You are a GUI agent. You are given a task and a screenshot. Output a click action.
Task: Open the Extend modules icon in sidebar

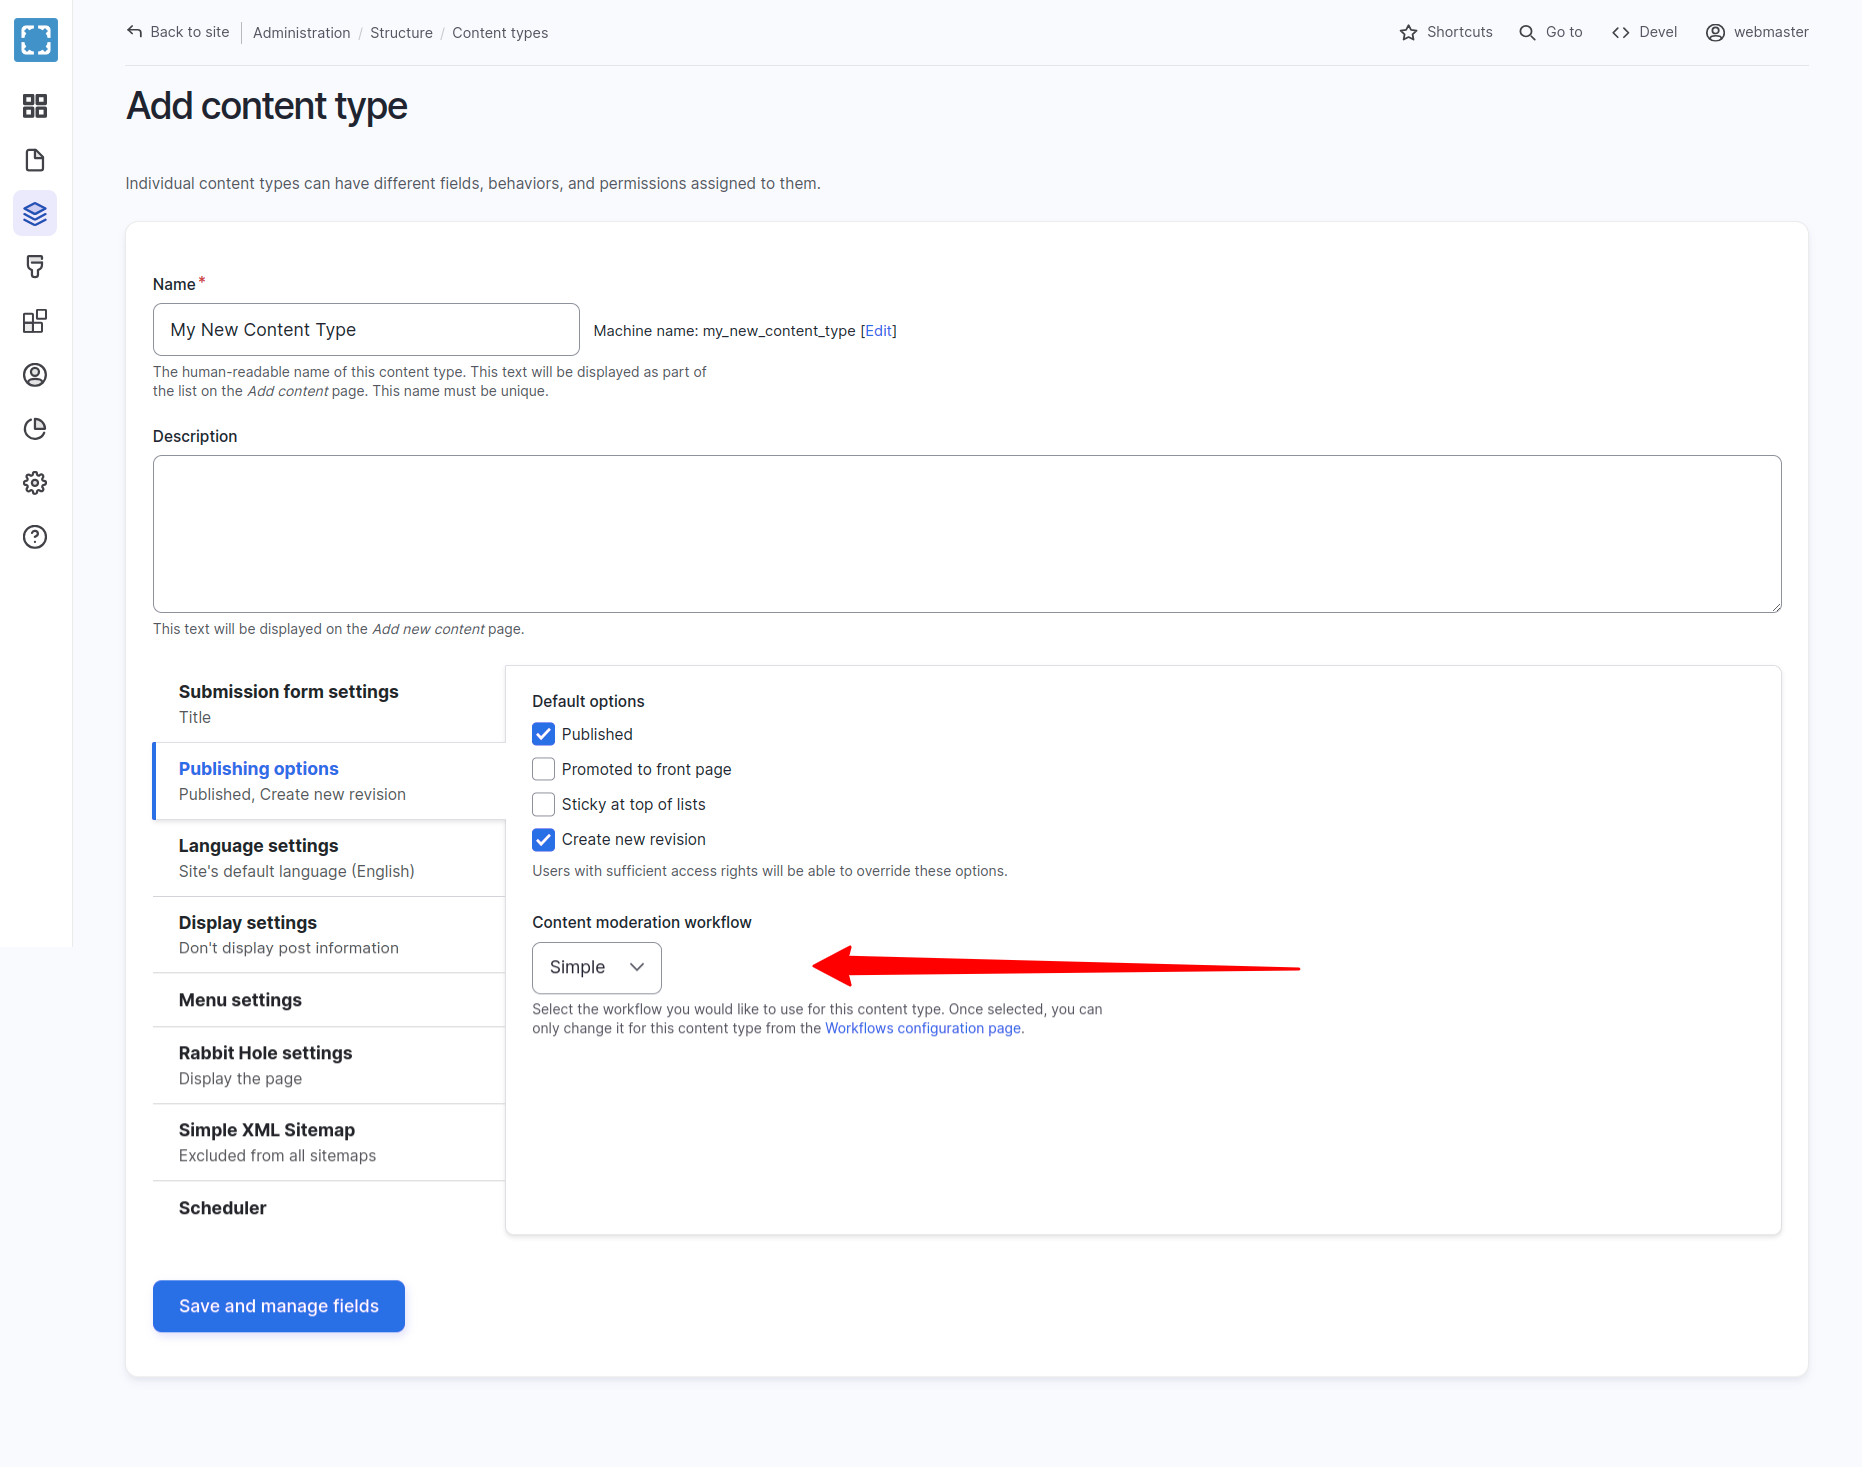[35, 321]
